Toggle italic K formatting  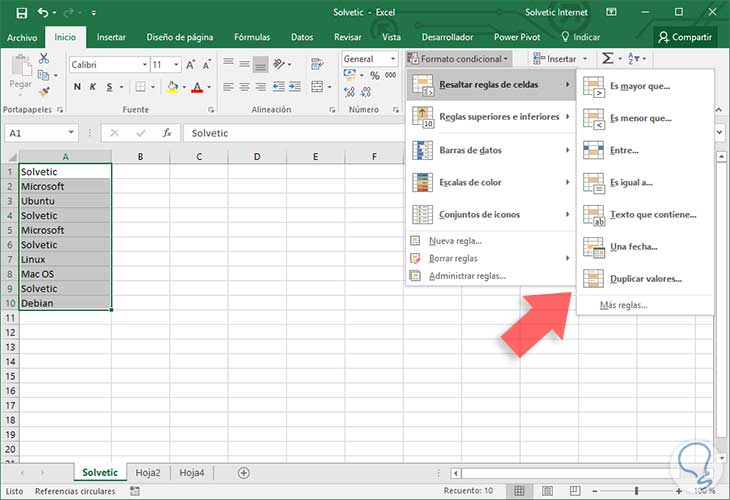coord(93,87)
